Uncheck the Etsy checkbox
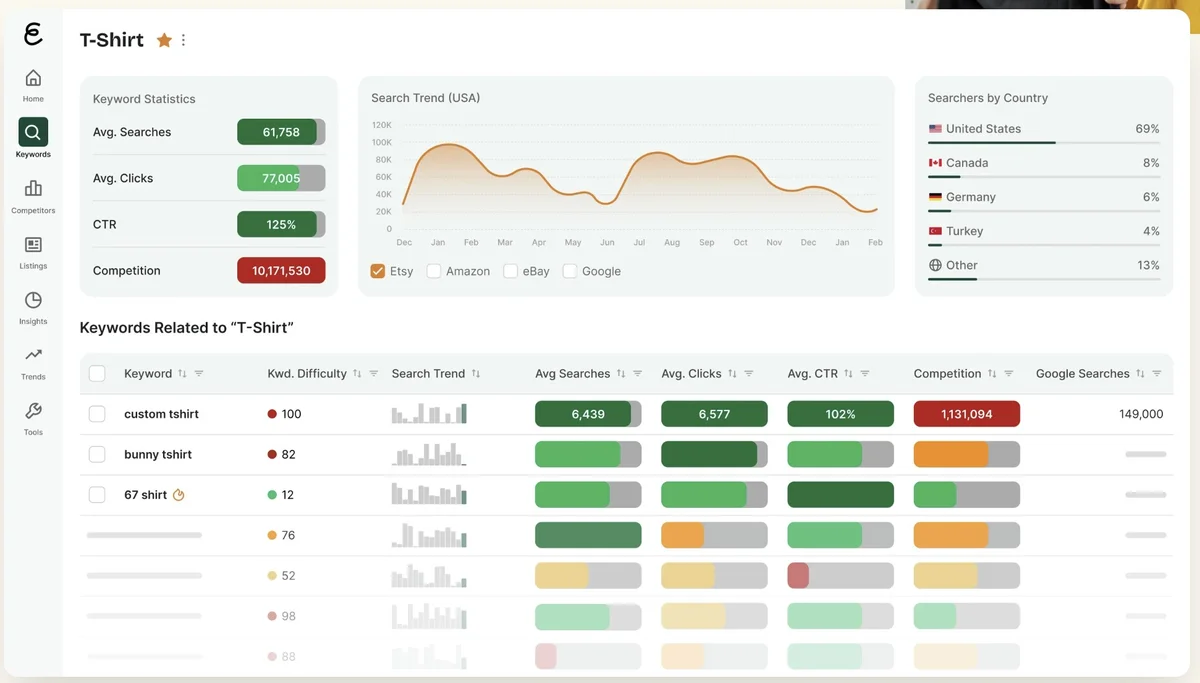 tap(378, 271)
